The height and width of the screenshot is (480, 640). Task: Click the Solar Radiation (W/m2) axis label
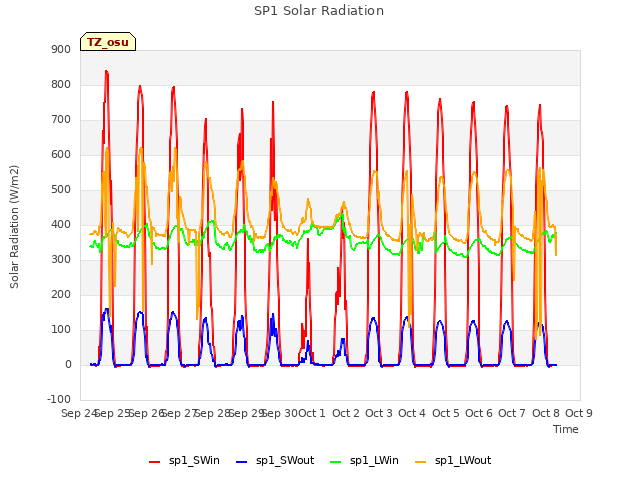pyautogui.click(x=14, y=227)
